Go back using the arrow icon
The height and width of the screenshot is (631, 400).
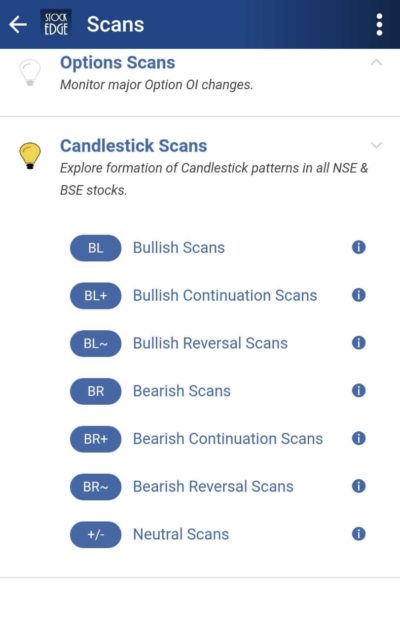pyautogui.click(x=18, y=25)
